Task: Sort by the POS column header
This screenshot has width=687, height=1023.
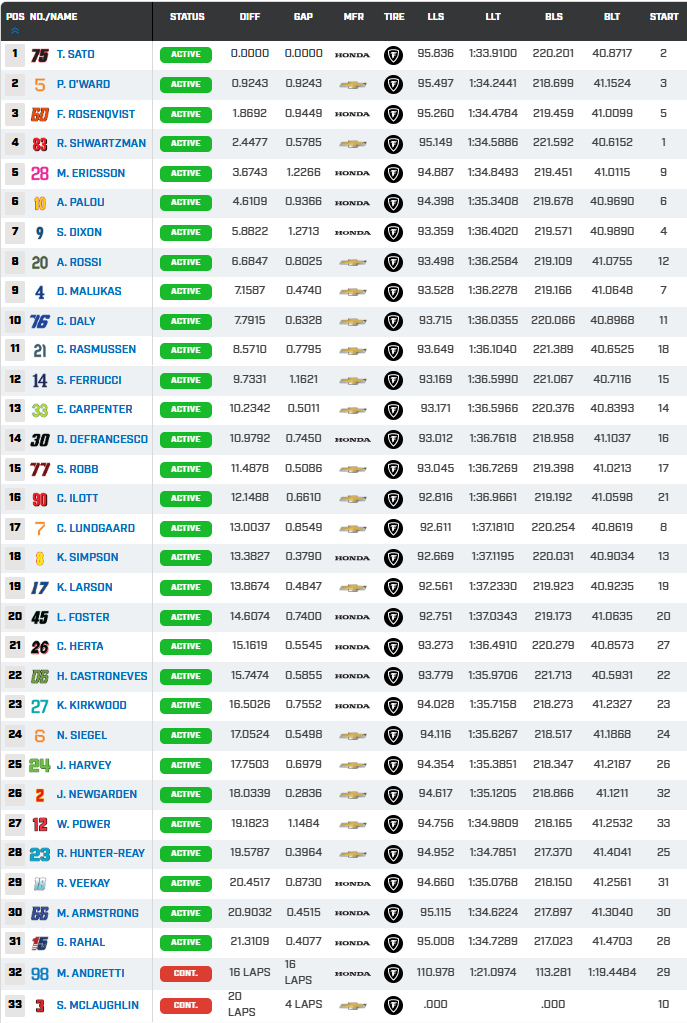Action: [14, 16]
